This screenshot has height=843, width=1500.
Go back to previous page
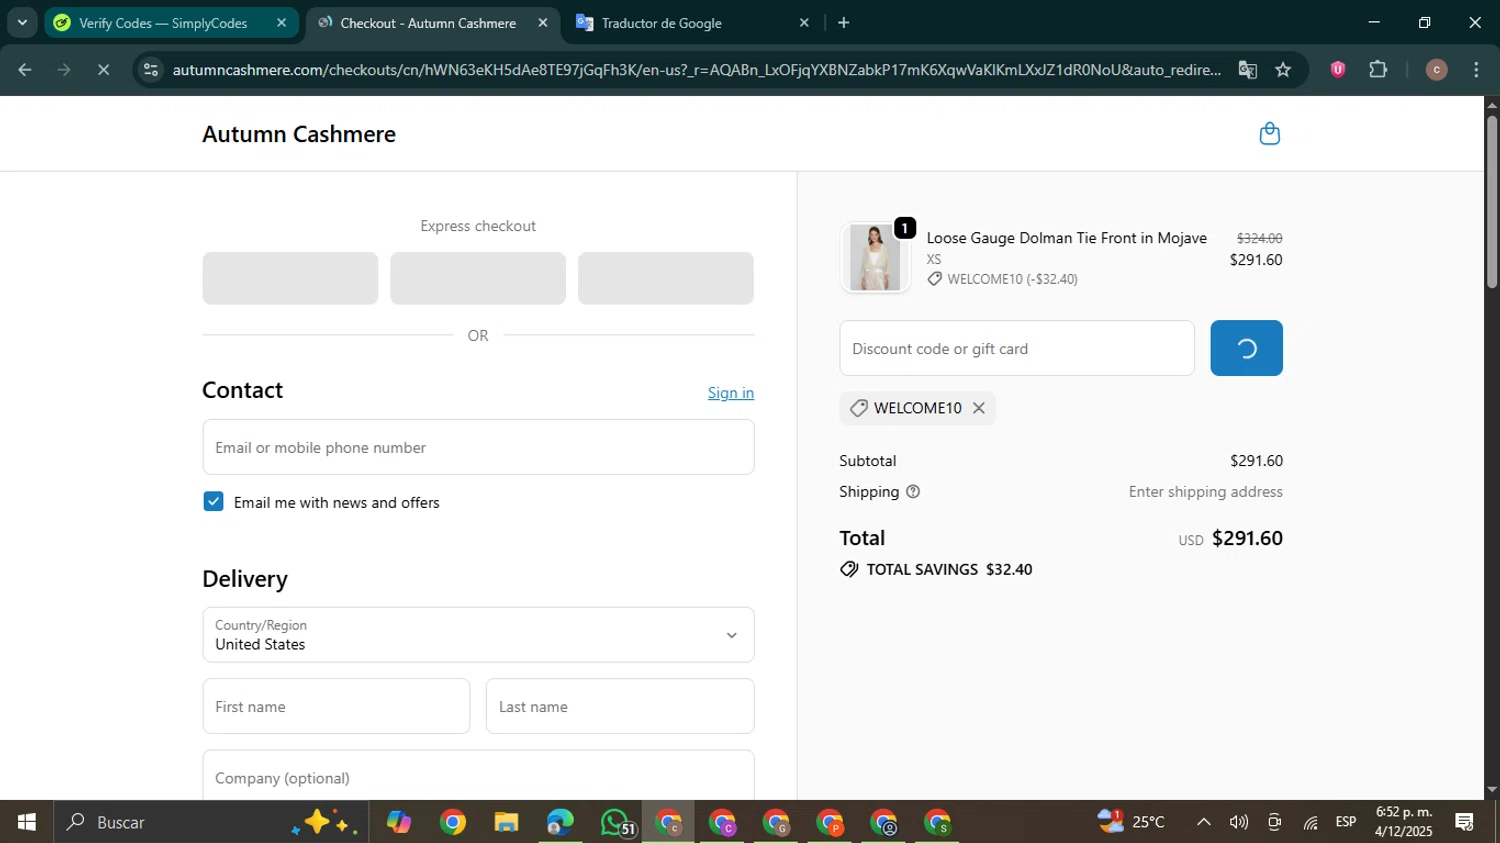point(25,70)
